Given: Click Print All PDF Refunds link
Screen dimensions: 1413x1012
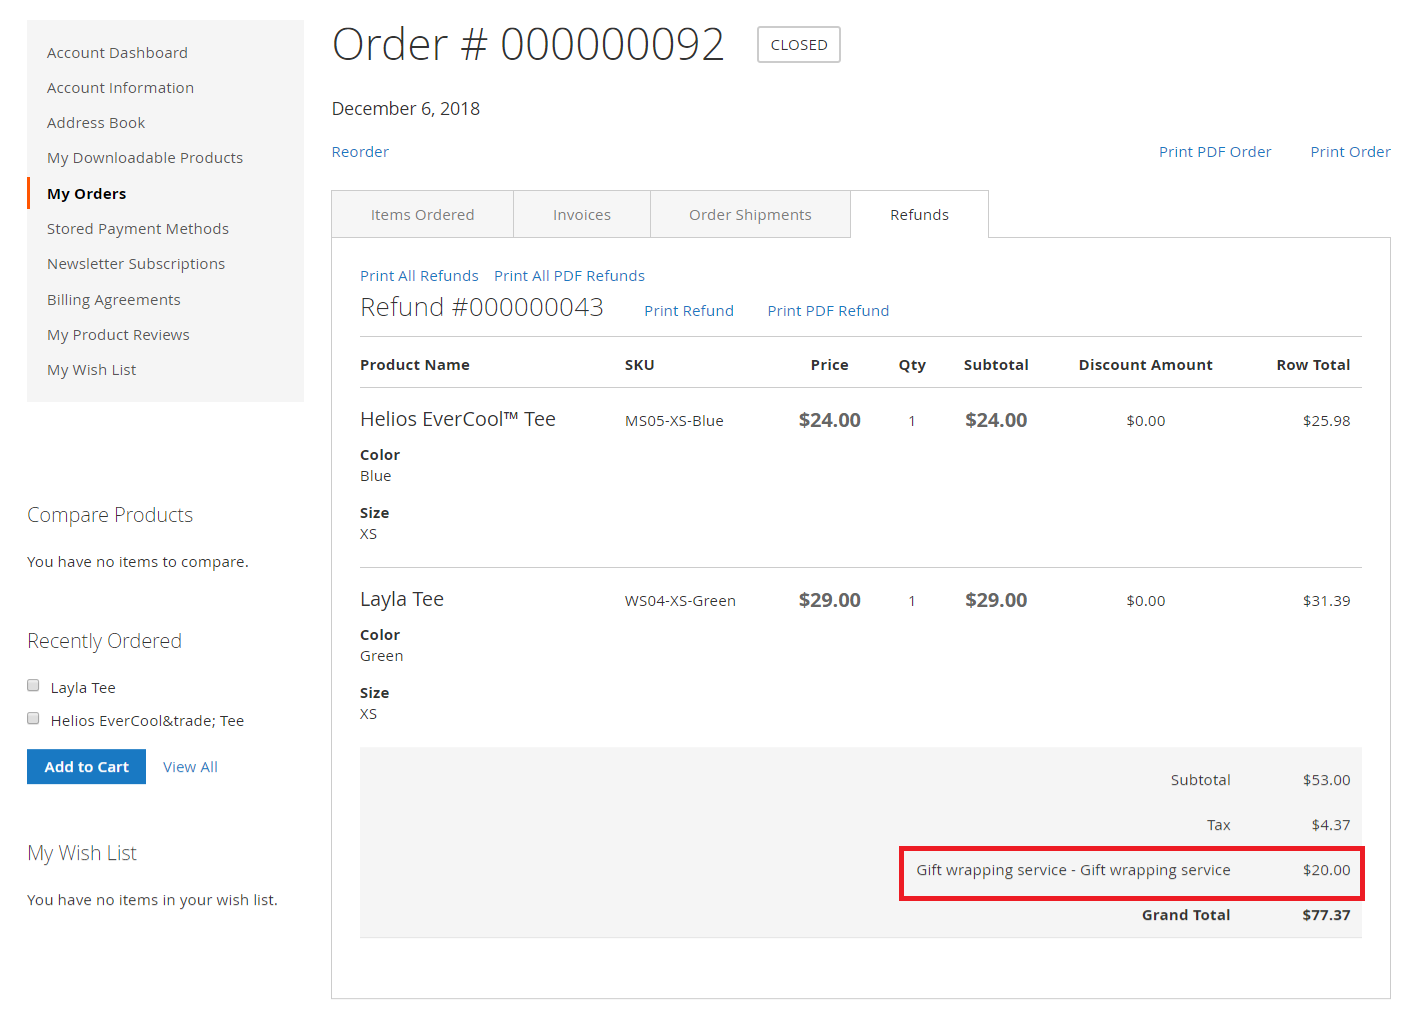Looking at the screenshot, I should click(x=569, y=276).
